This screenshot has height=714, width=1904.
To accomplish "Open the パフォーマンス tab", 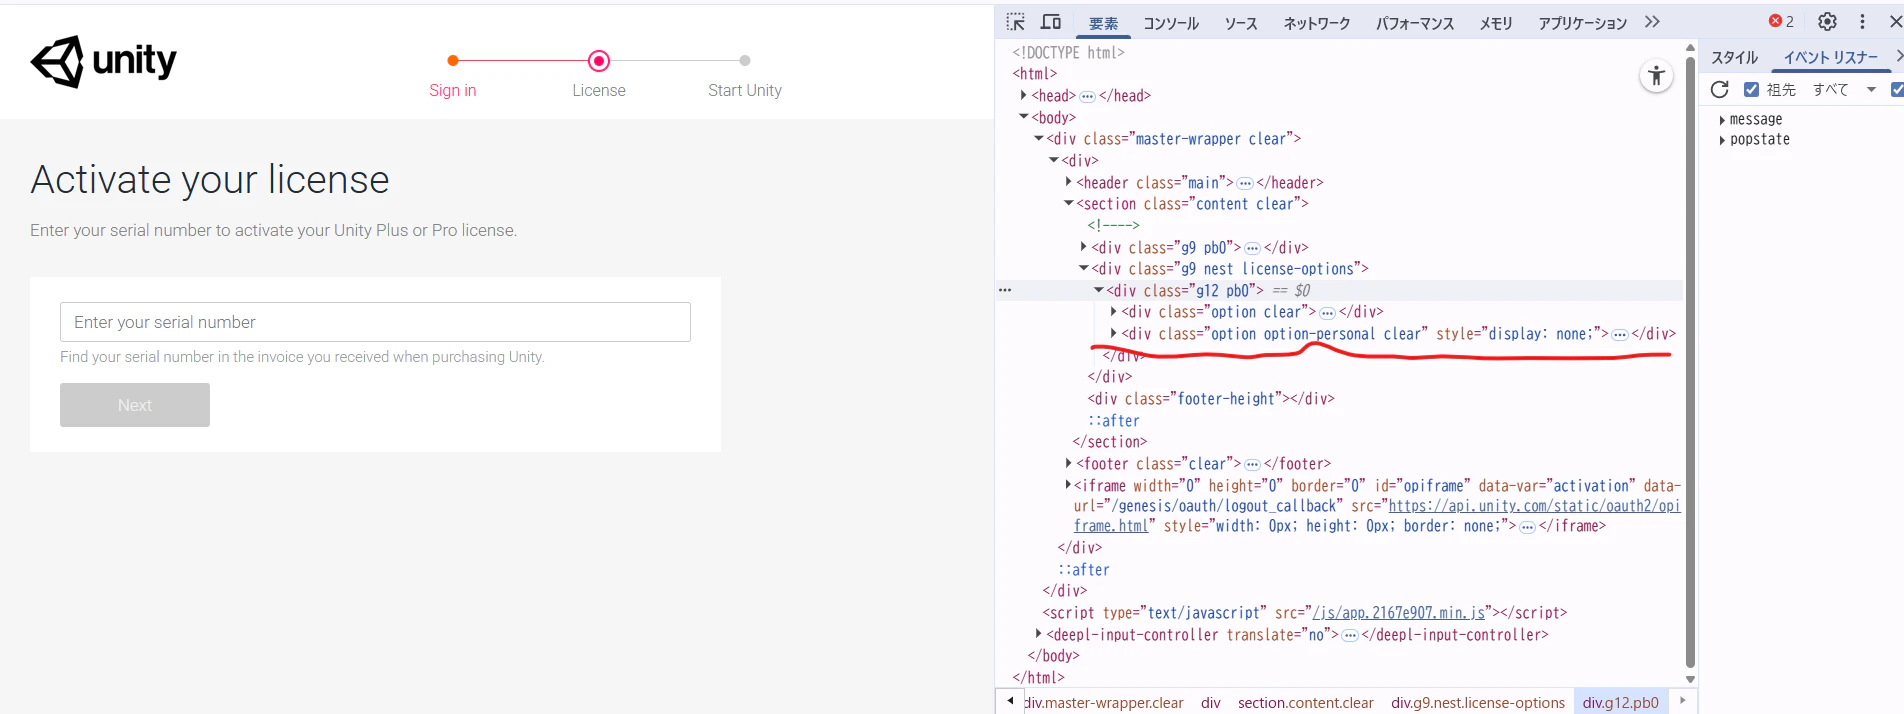I will click(x=1415, y=23).
